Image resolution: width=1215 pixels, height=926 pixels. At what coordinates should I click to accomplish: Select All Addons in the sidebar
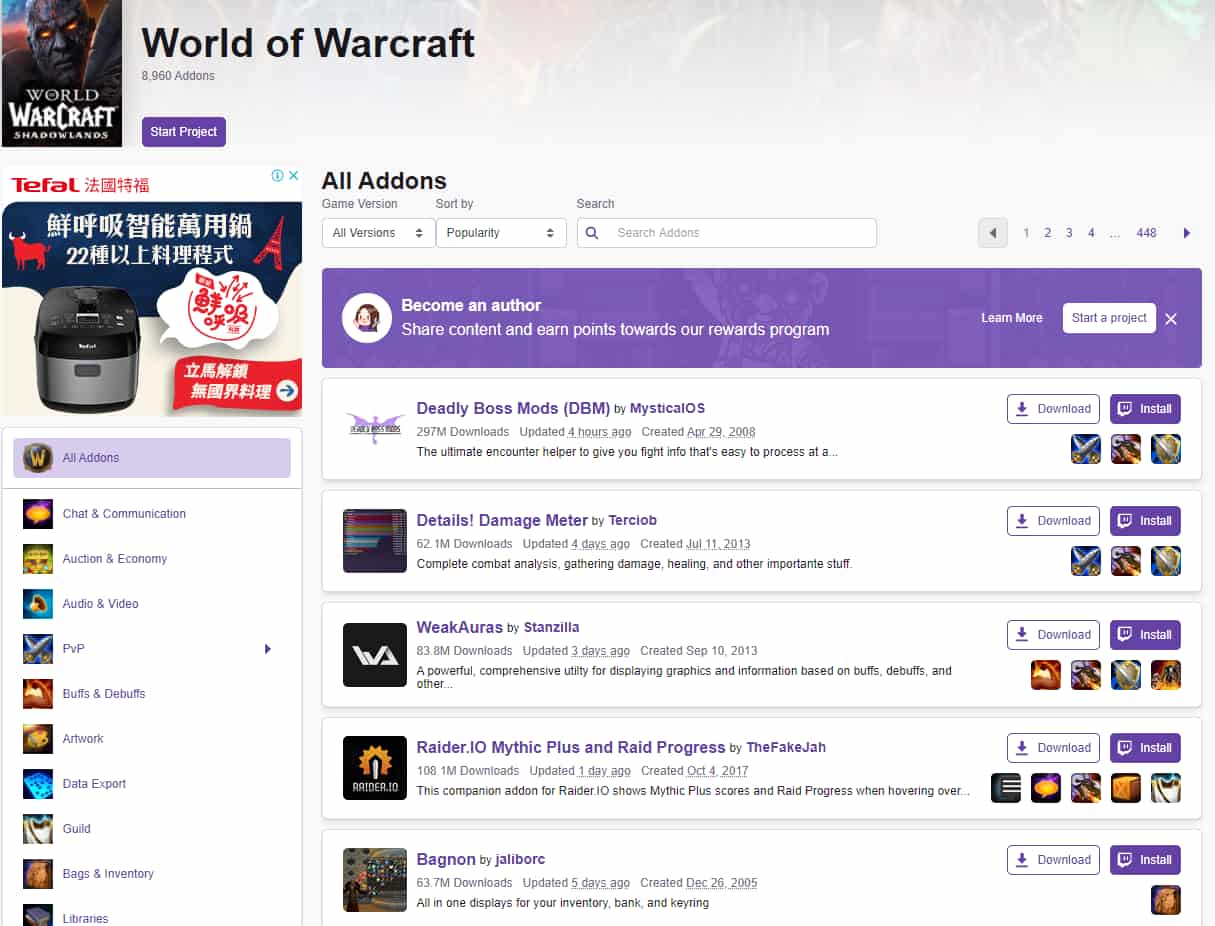[x=152, y=458]
